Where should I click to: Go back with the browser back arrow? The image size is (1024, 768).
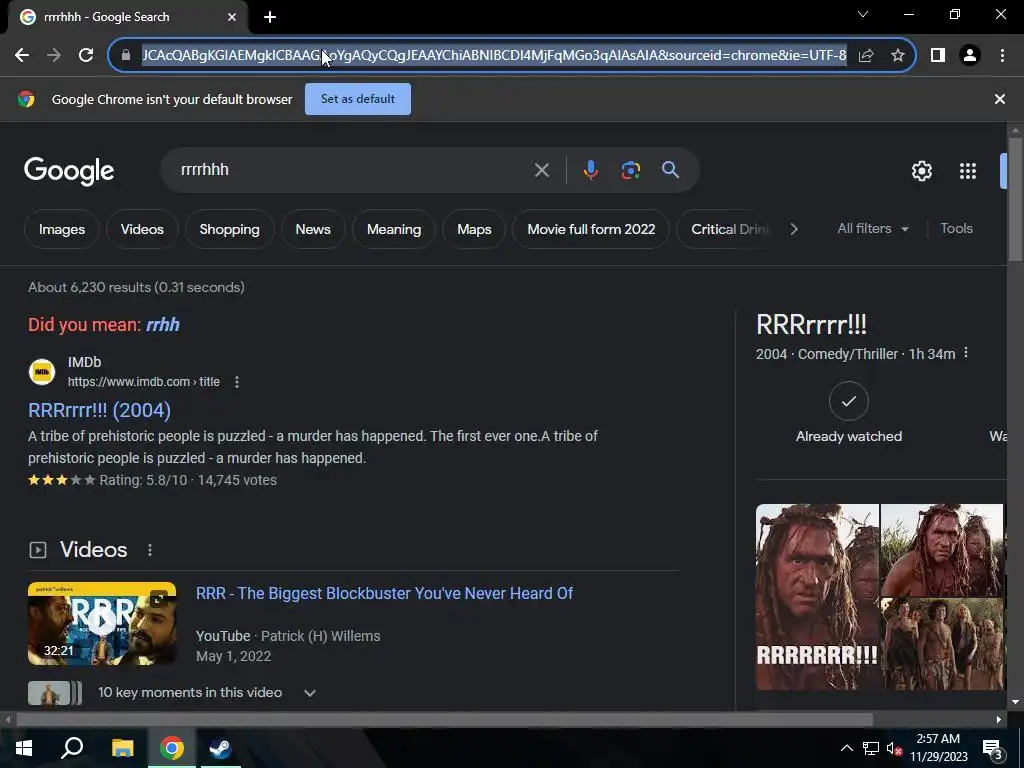pos(22,56)
